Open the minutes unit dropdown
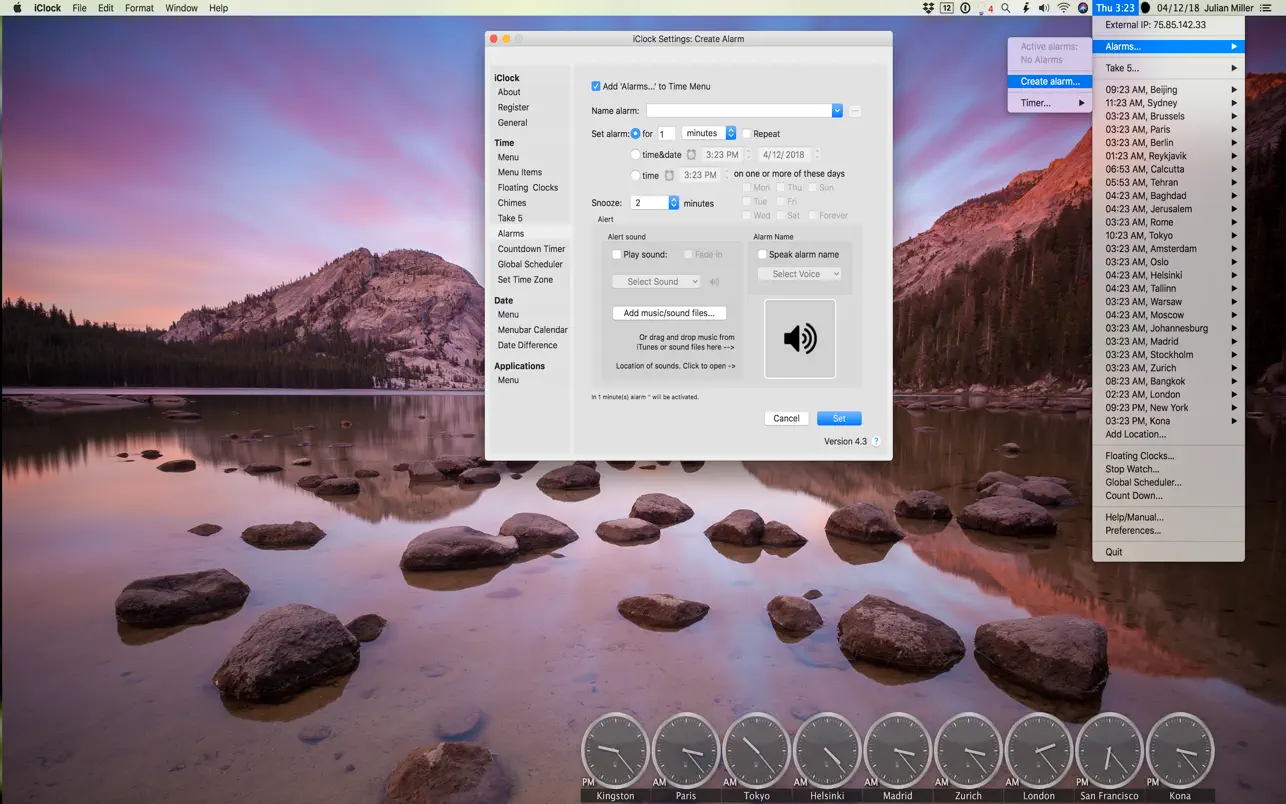1286x804 pixels. (x=709, y=133)
